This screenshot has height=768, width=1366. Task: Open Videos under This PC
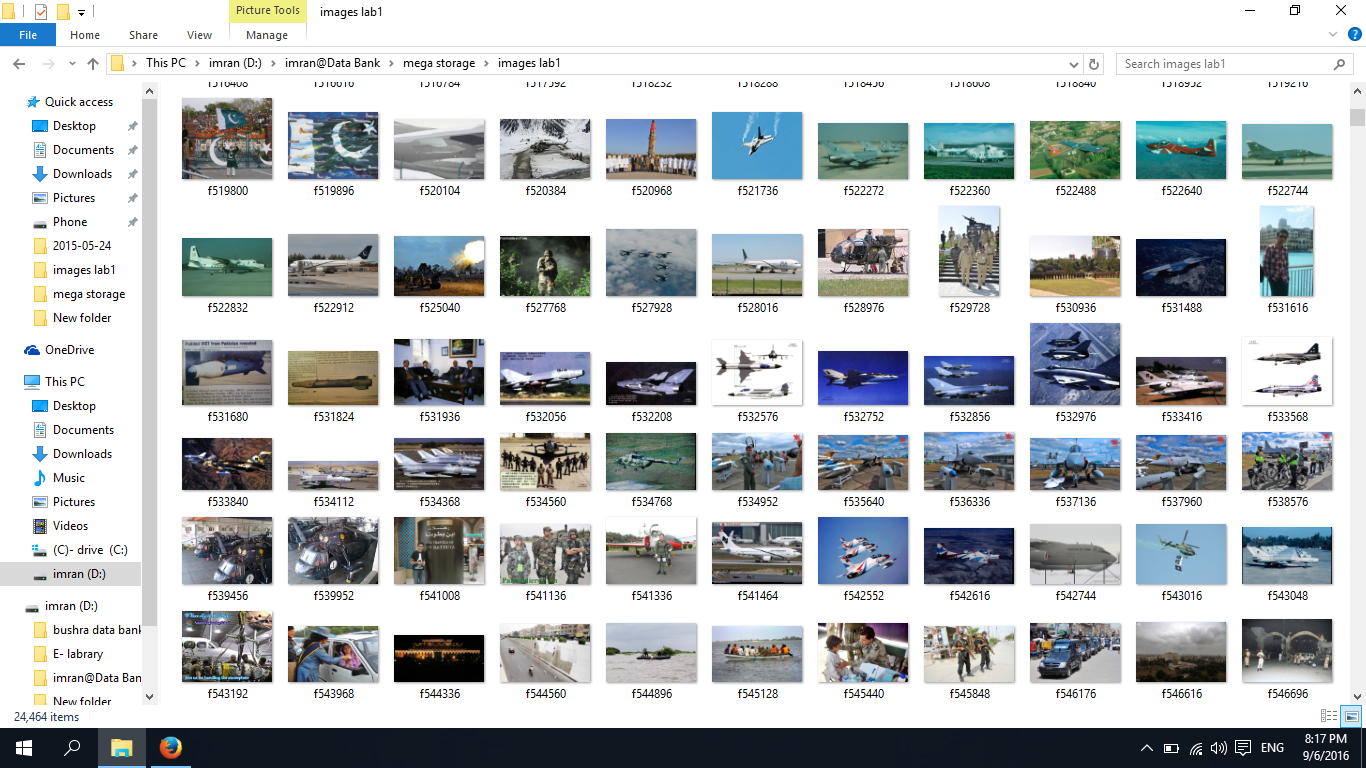point(71,526)
